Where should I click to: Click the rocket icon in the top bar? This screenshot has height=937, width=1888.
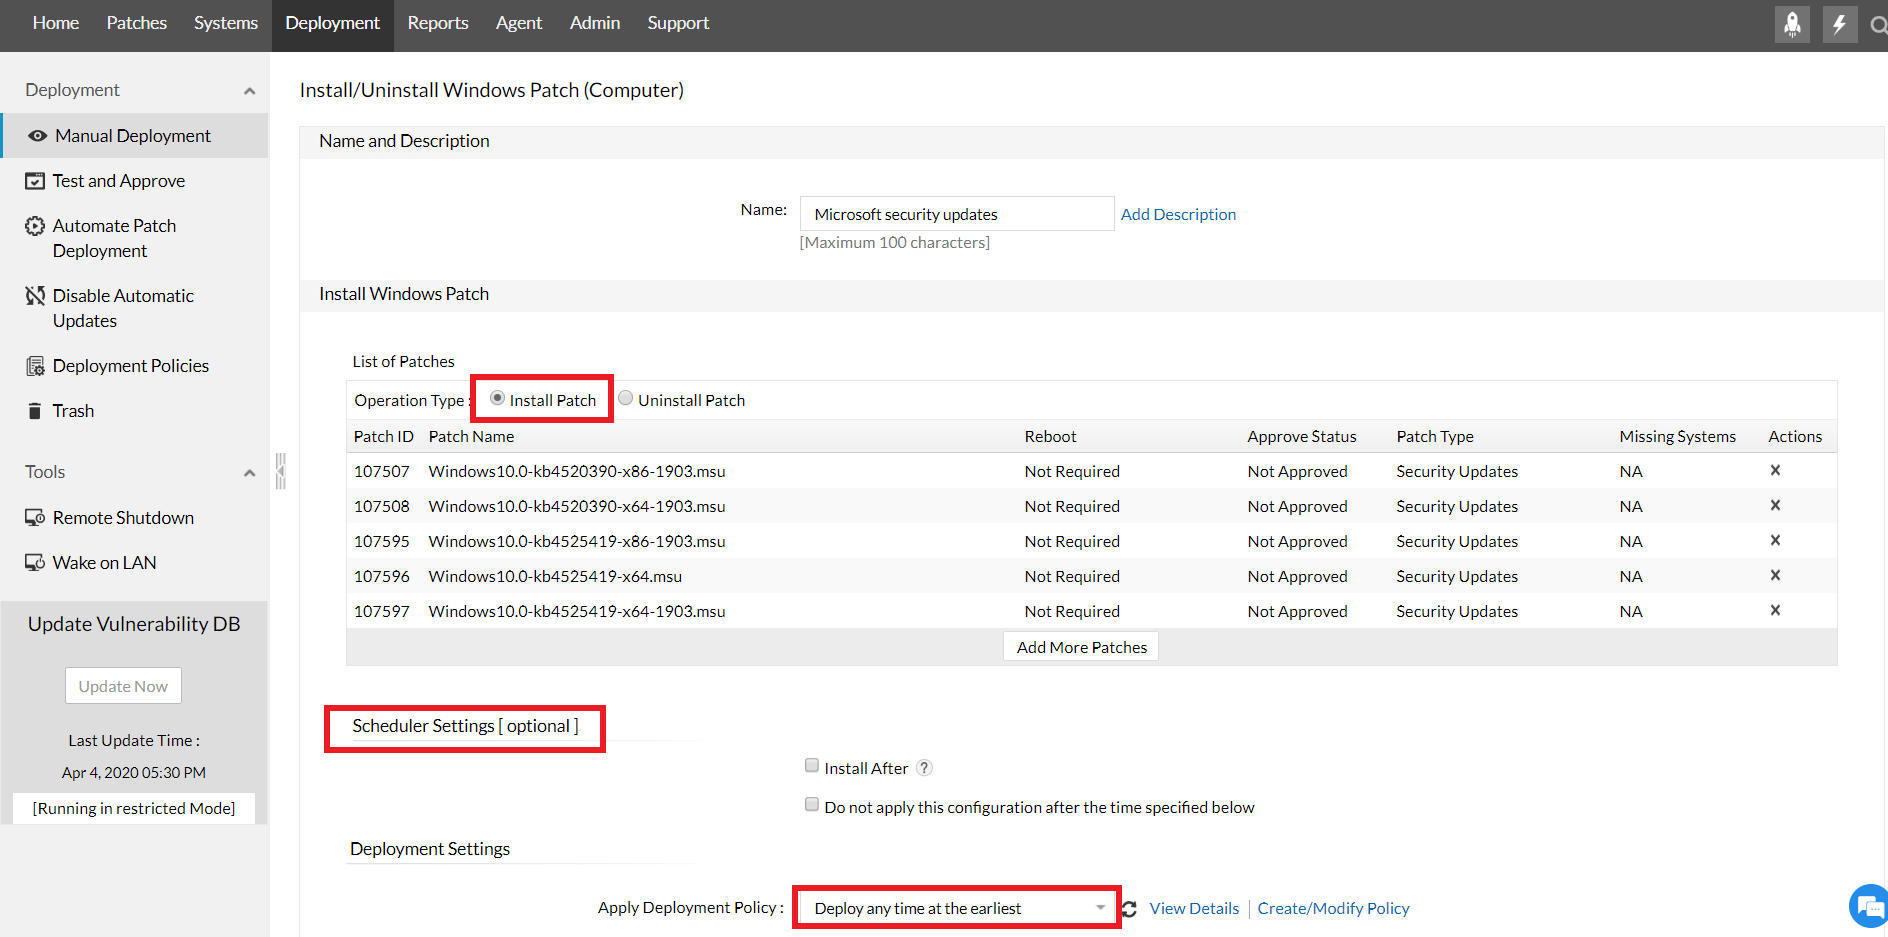point(1792,24)
